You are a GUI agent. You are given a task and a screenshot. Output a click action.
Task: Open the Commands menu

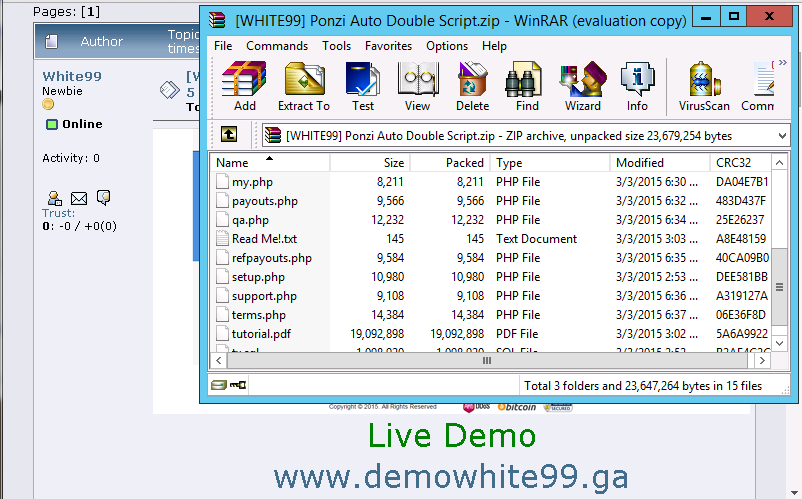(277, 46)
